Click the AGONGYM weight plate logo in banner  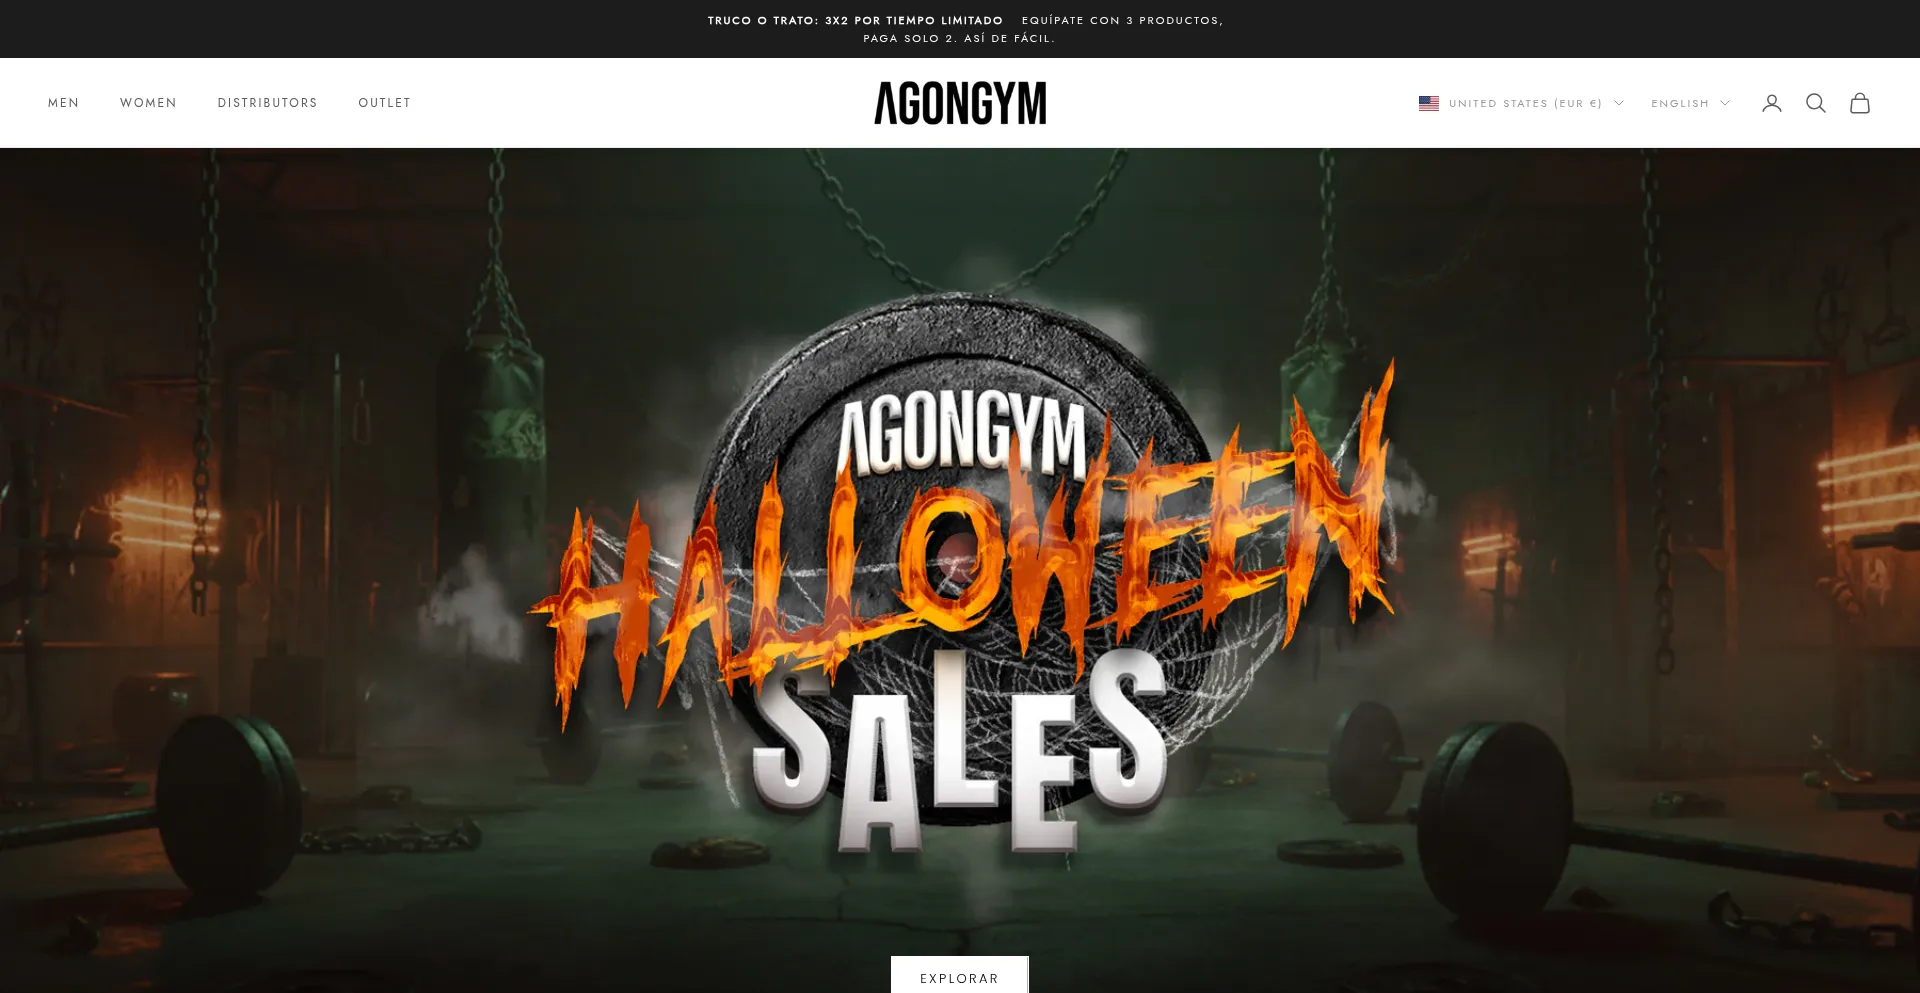point(961,437)
